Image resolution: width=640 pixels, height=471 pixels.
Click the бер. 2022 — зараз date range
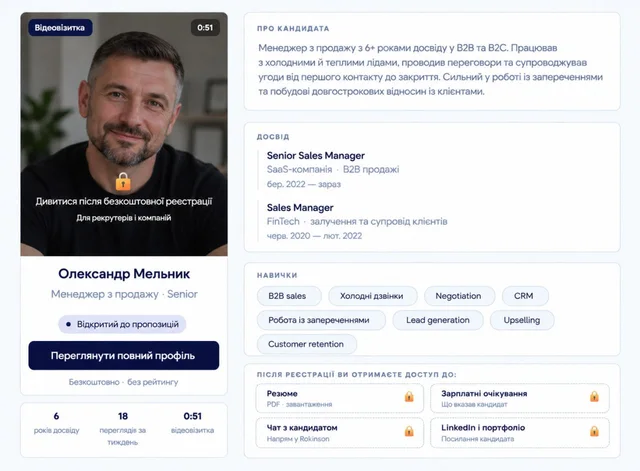tap(303, 184)
